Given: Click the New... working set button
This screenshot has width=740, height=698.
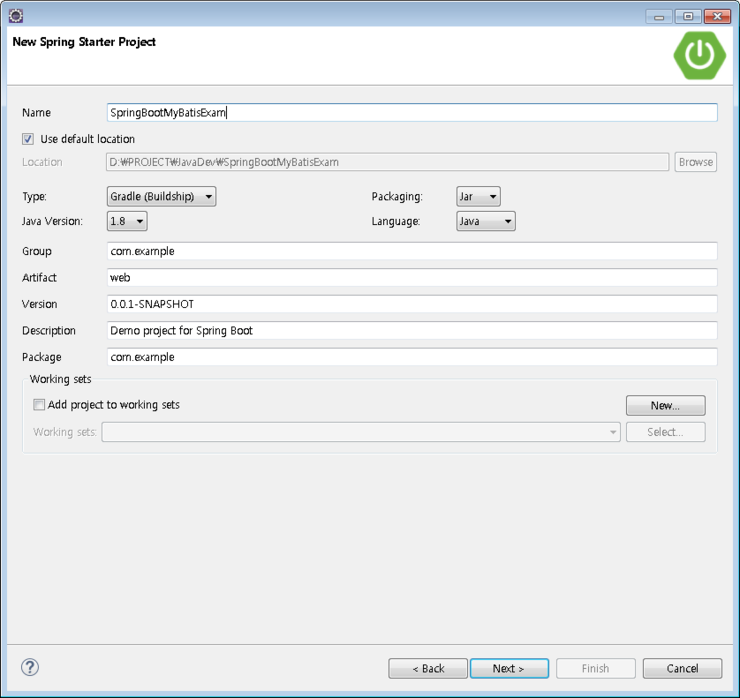Looking at the screenshot, I should [x=665, y=405].
